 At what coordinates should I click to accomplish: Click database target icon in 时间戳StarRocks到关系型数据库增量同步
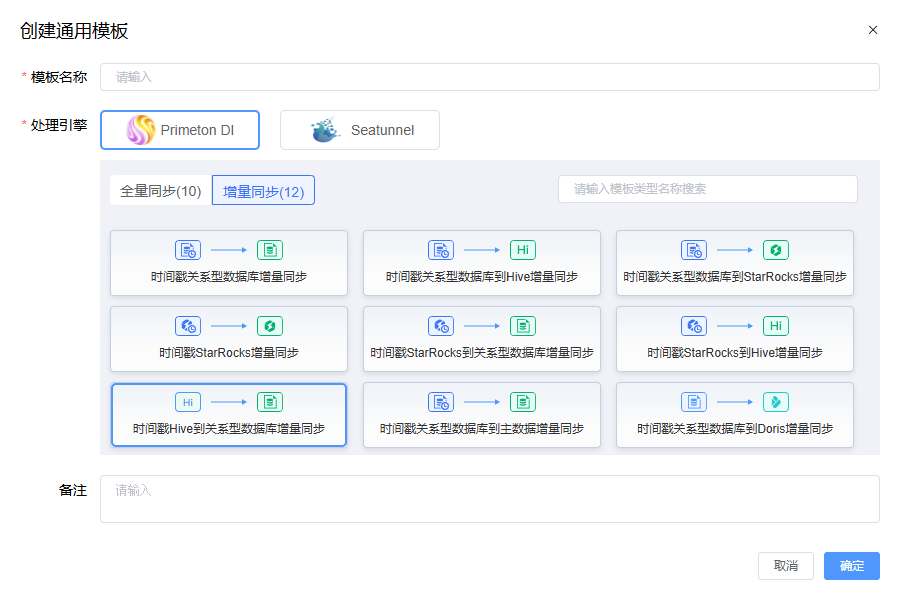pyautogui.click(x=523, y=326)
